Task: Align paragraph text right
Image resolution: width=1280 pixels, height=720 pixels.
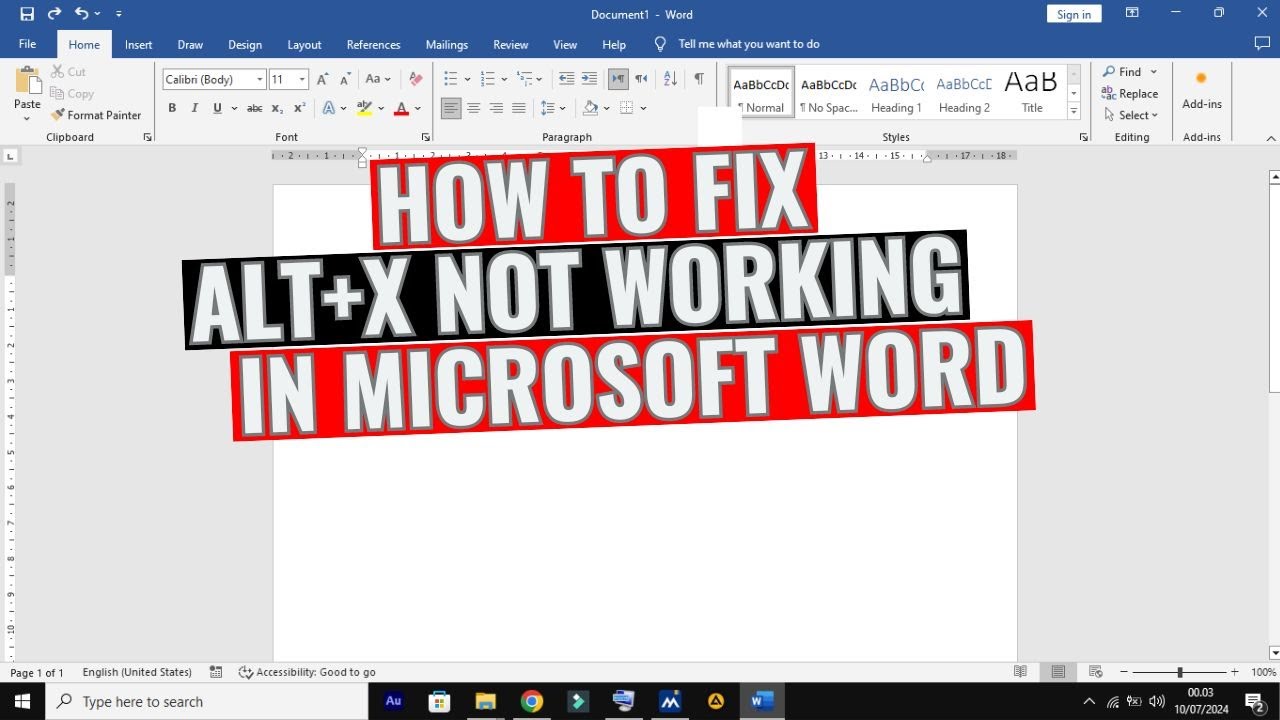Action: click(x=496, y=108)
